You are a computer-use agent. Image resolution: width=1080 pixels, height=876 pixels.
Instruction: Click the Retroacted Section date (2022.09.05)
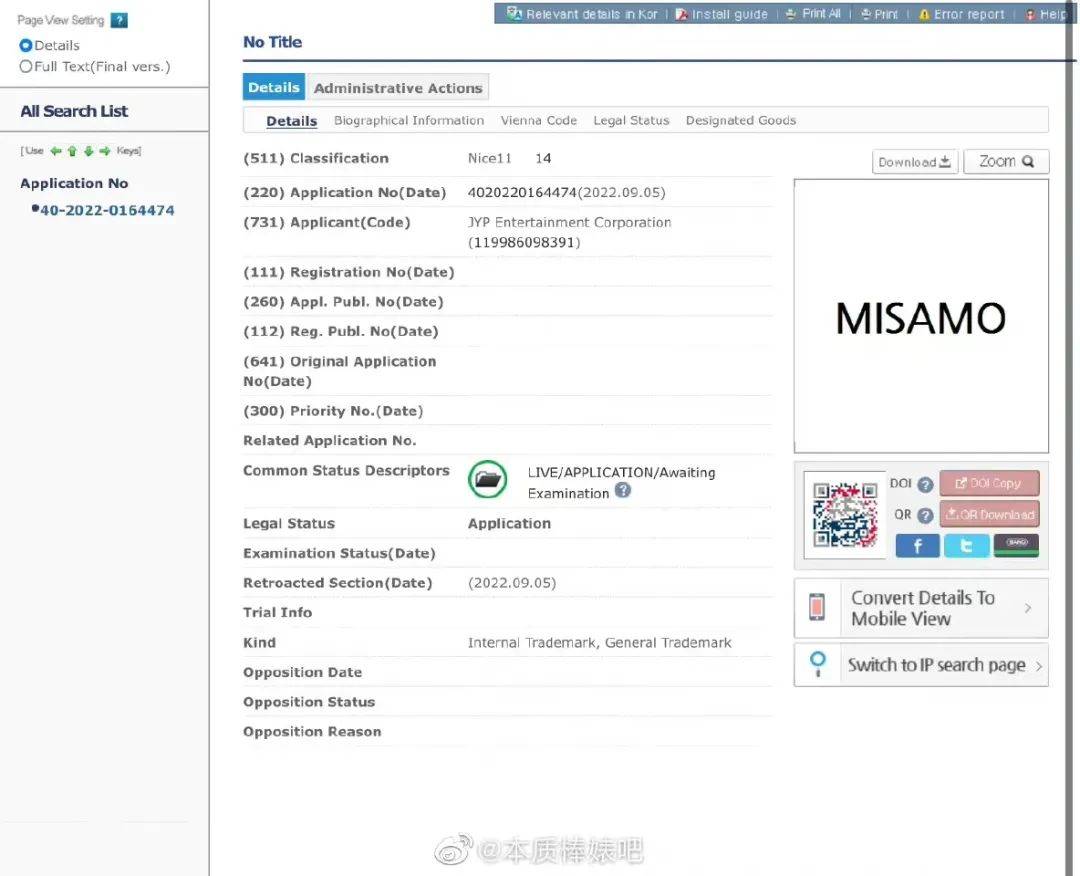pos(512,583)
